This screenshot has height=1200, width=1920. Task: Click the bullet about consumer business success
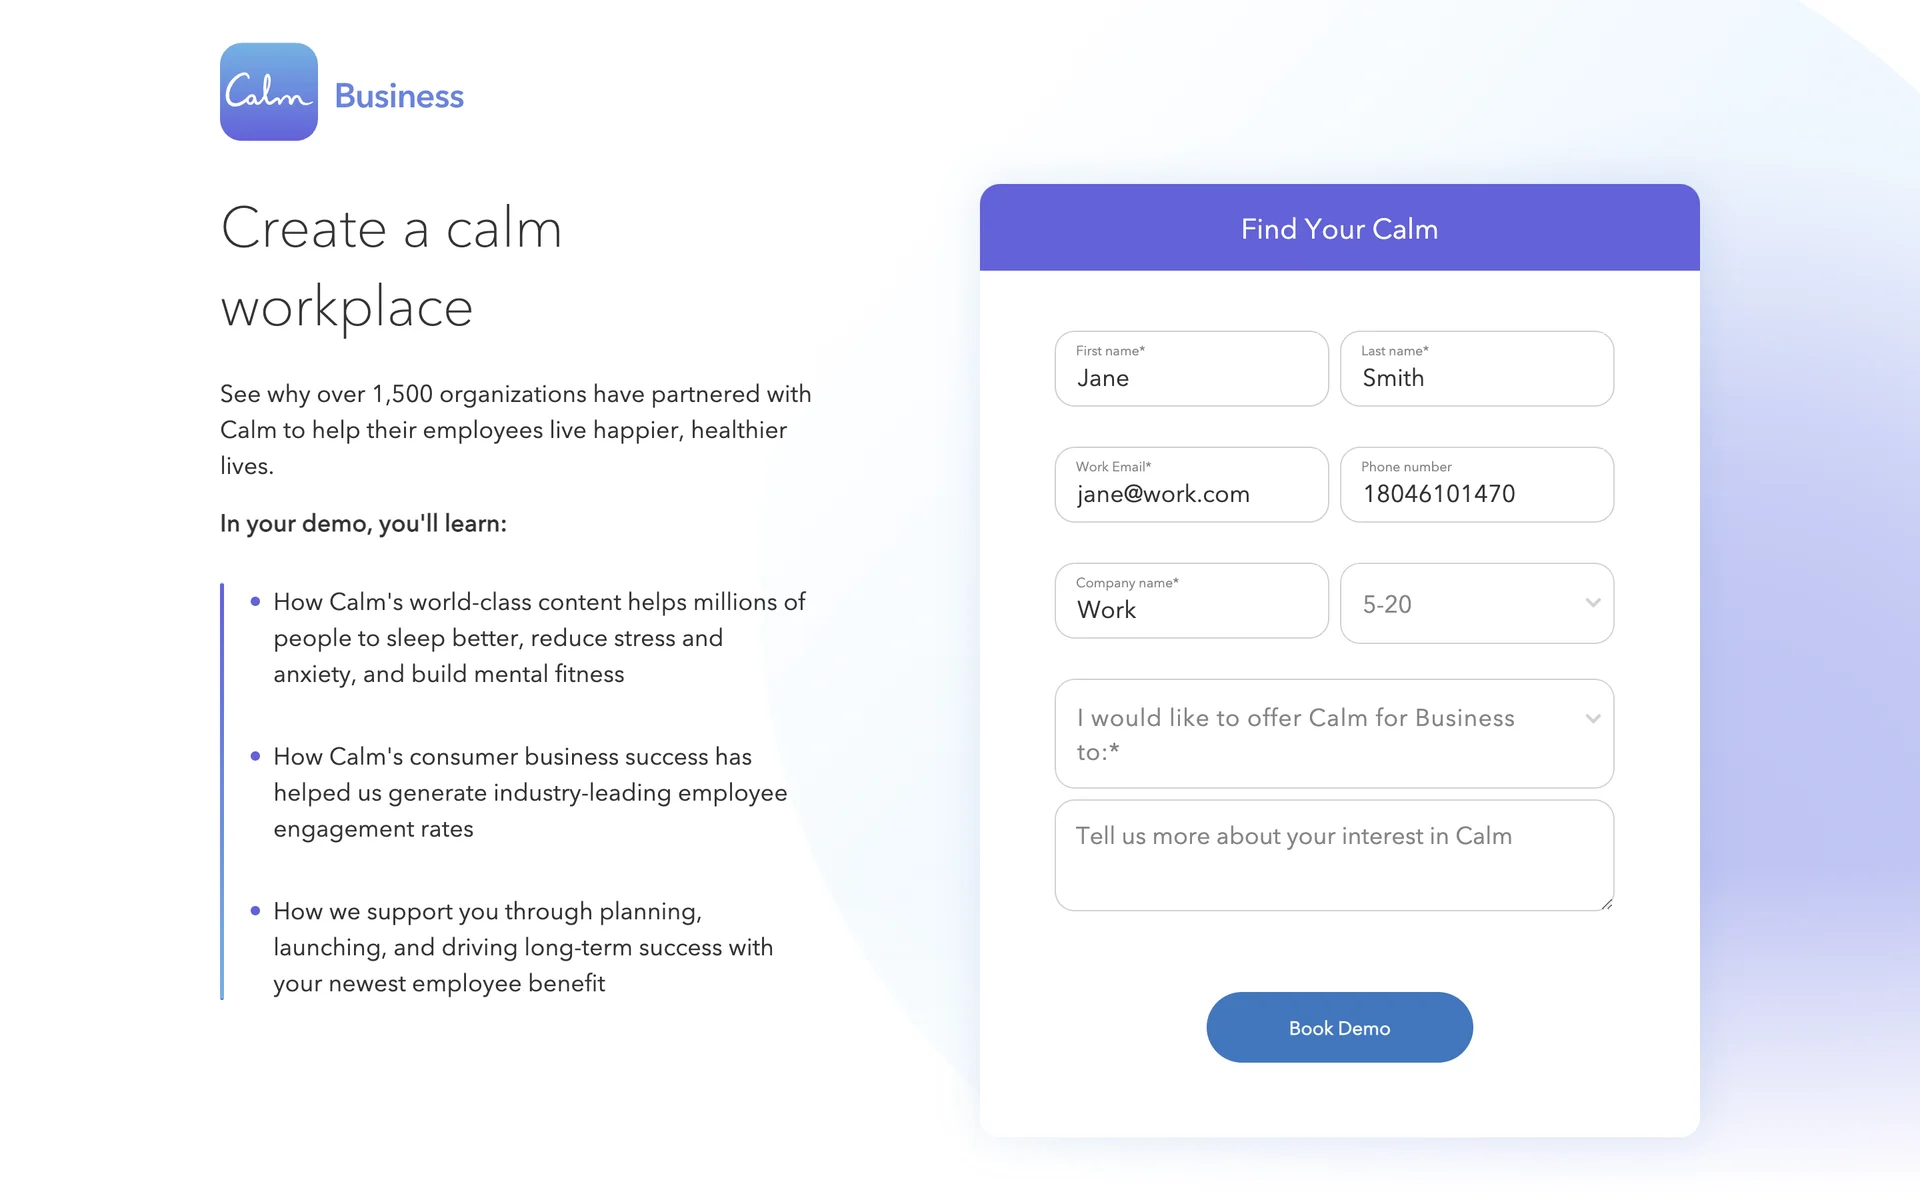tap(530, 793)
